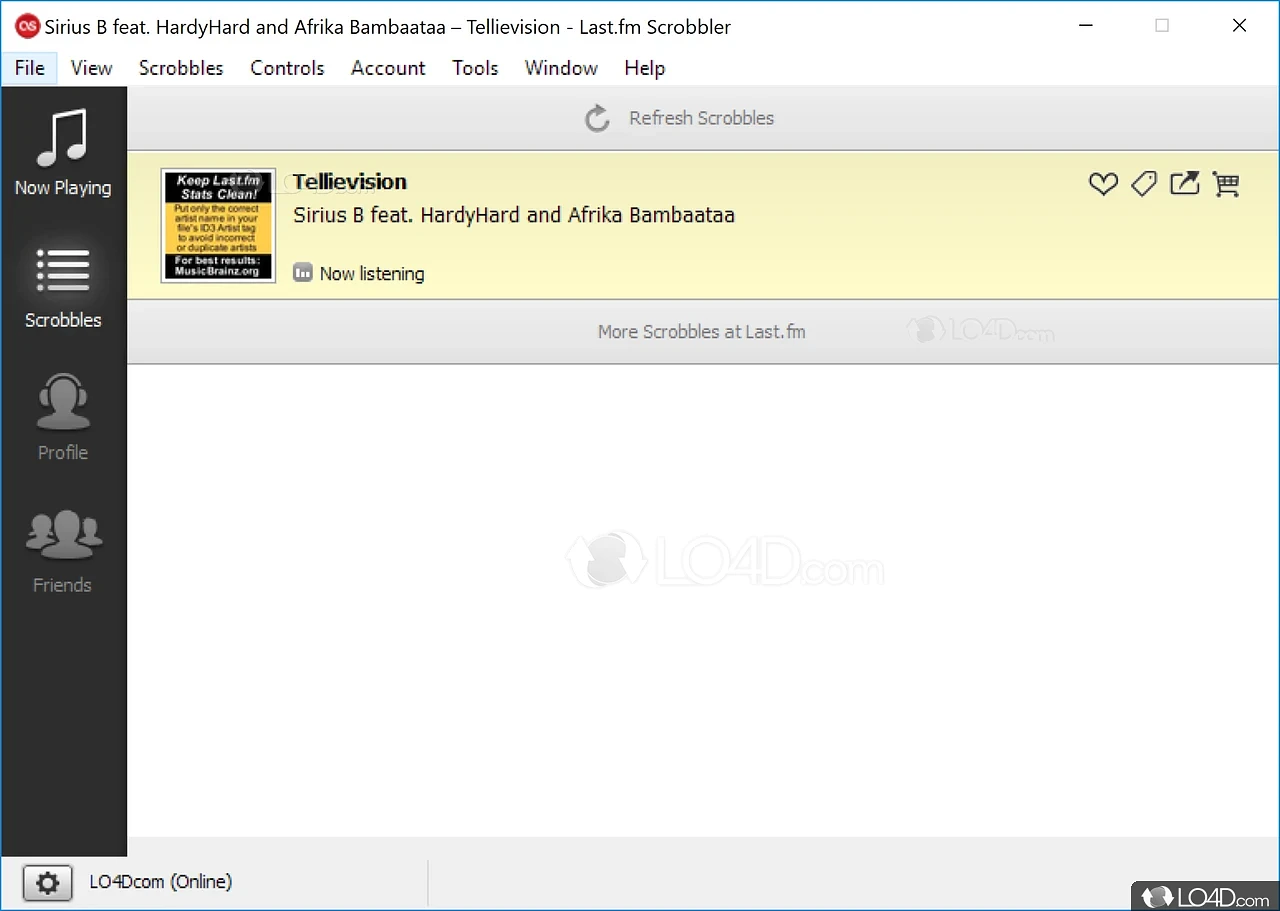Minimize the Last.fm Scrobbler window

tap(1085, 26)
